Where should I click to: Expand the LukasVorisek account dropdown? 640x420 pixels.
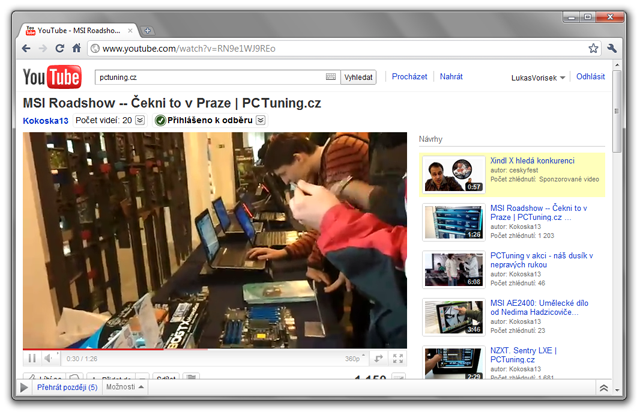(538, 78)
